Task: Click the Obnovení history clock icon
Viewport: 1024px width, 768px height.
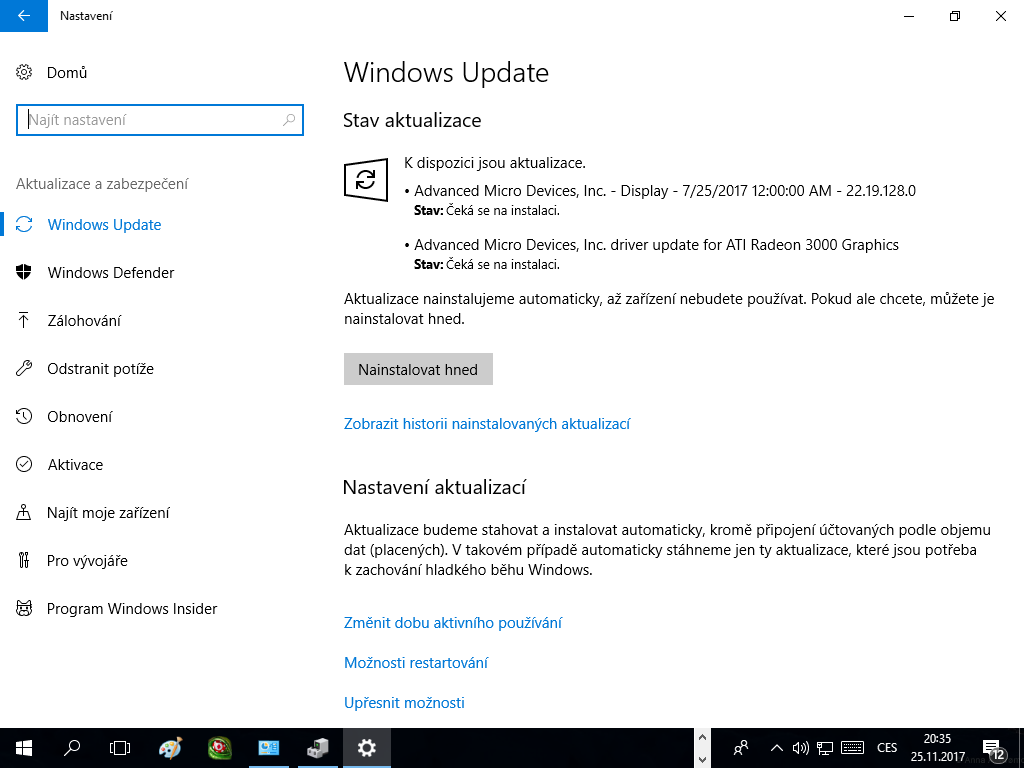Action: (24, 417)
